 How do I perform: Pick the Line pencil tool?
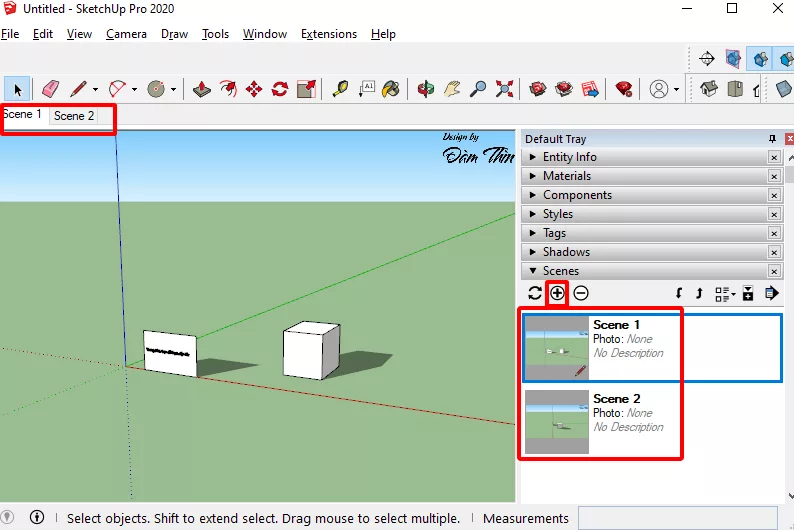click(x=78, y=90)
